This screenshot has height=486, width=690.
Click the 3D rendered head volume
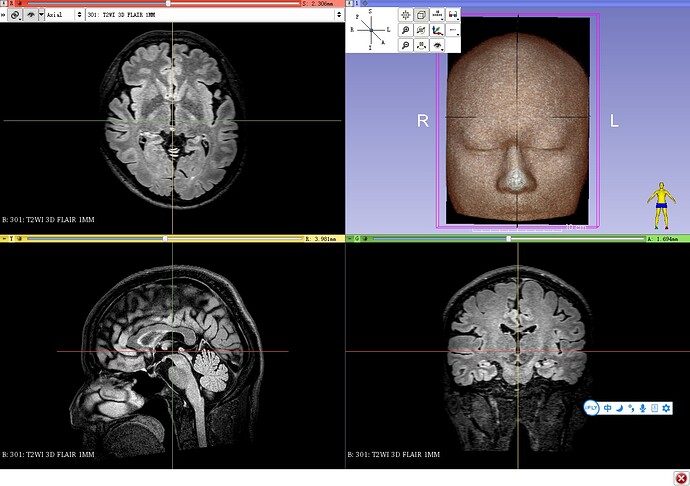pos(518,128)
